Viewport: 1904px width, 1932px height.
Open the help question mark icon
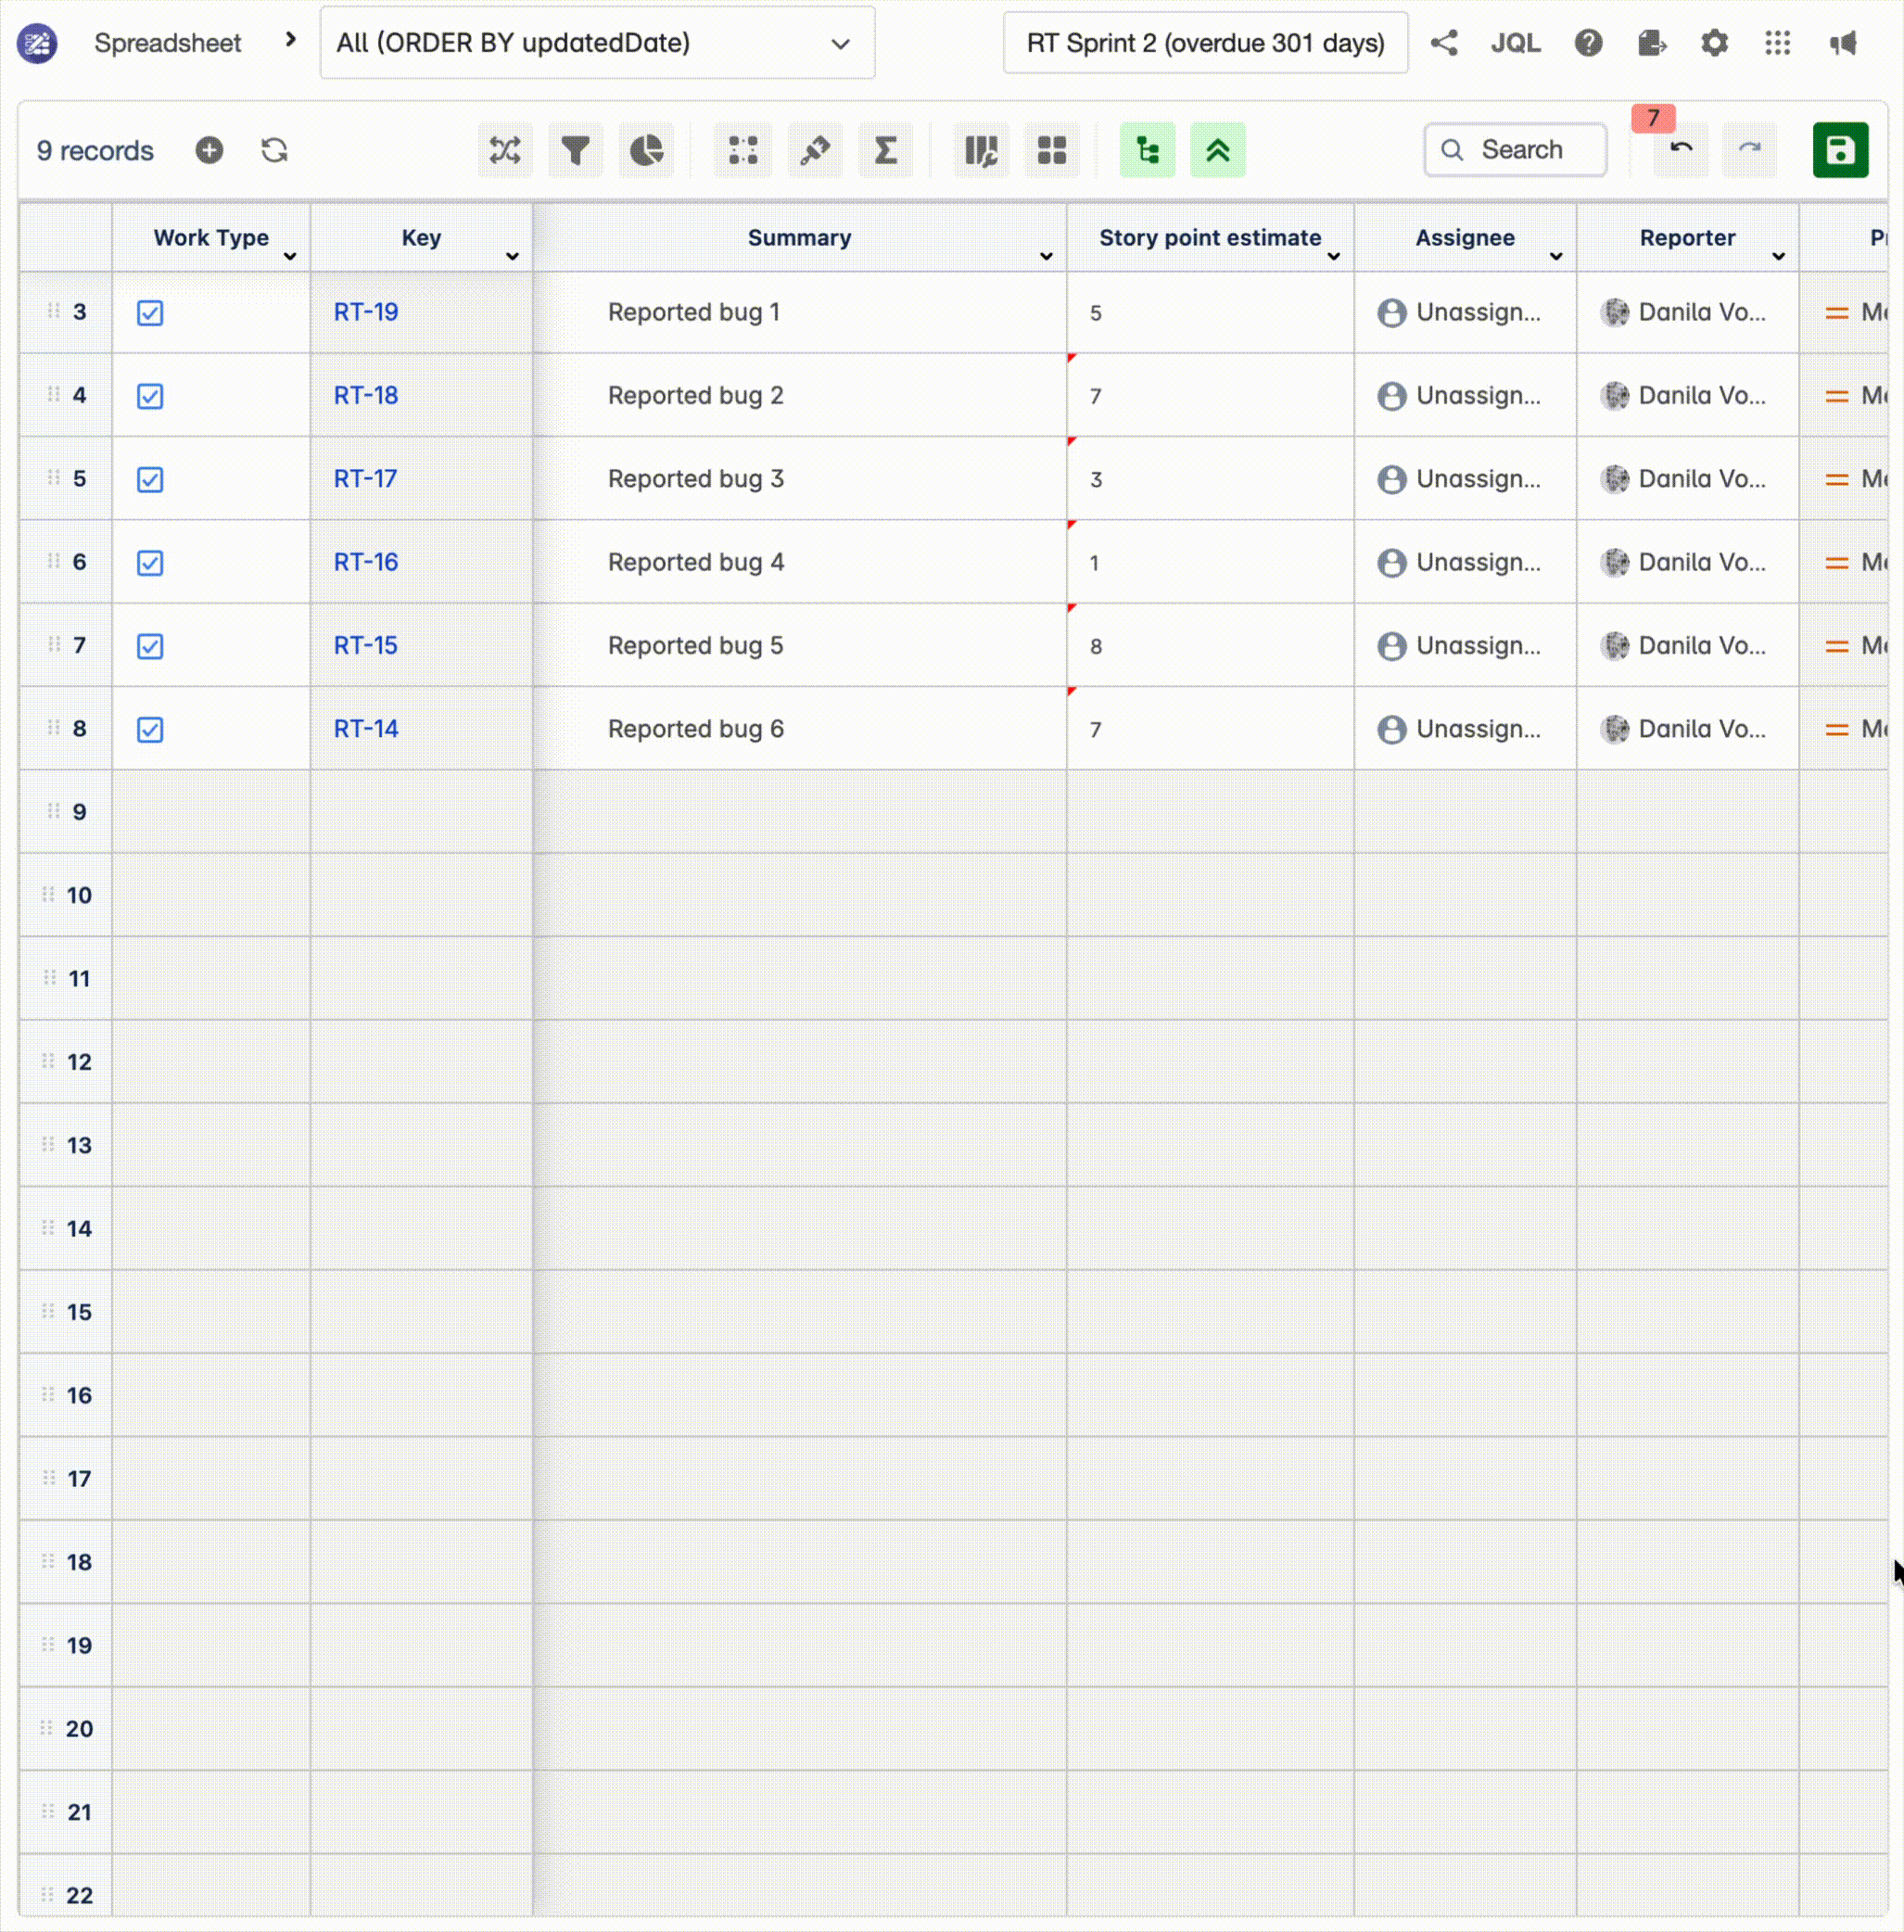coord(1588,43)
